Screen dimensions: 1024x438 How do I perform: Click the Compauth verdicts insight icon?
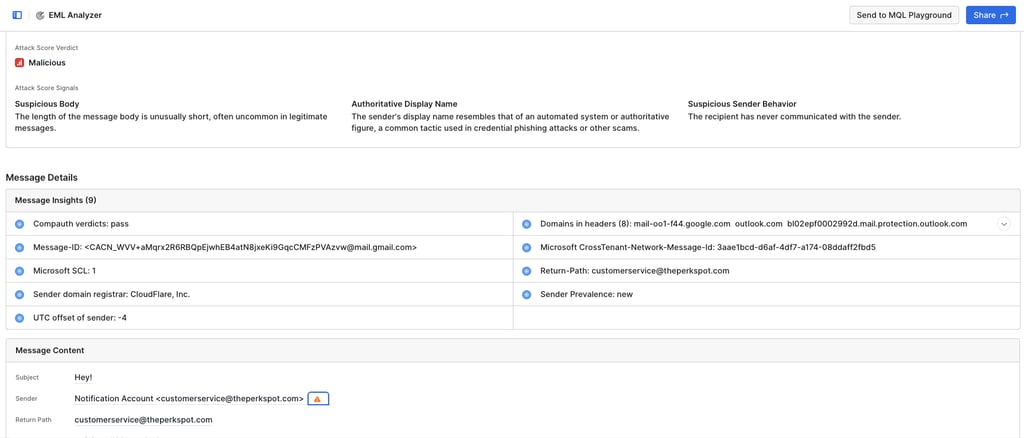pyautogui.click(x=19, y=224)
